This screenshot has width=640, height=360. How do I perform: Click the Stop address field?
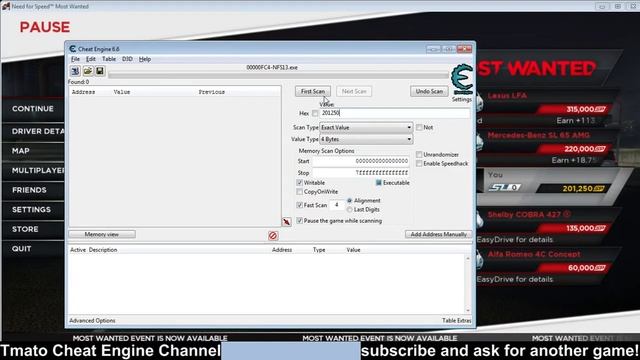coord(361,173)
